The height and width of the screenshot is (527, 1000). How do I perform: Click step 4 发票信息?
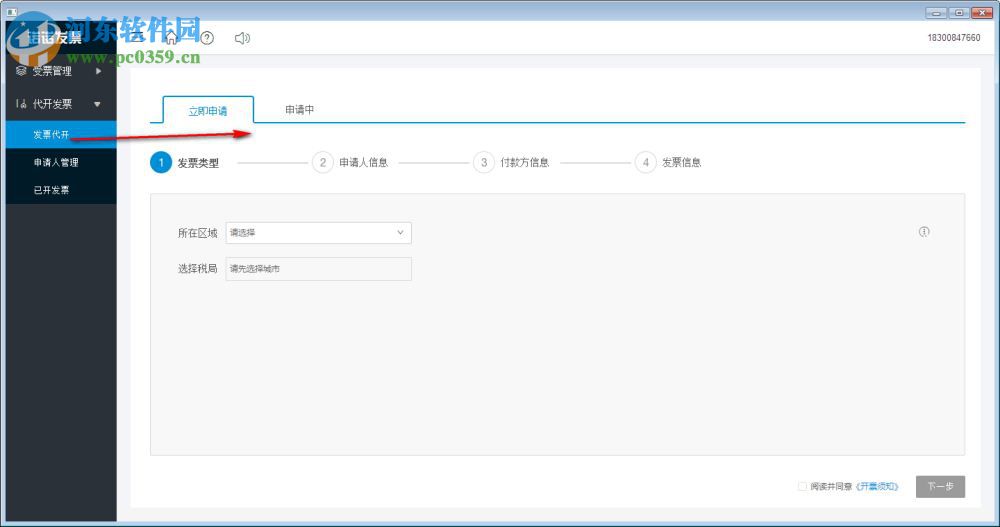click(668, 163)
